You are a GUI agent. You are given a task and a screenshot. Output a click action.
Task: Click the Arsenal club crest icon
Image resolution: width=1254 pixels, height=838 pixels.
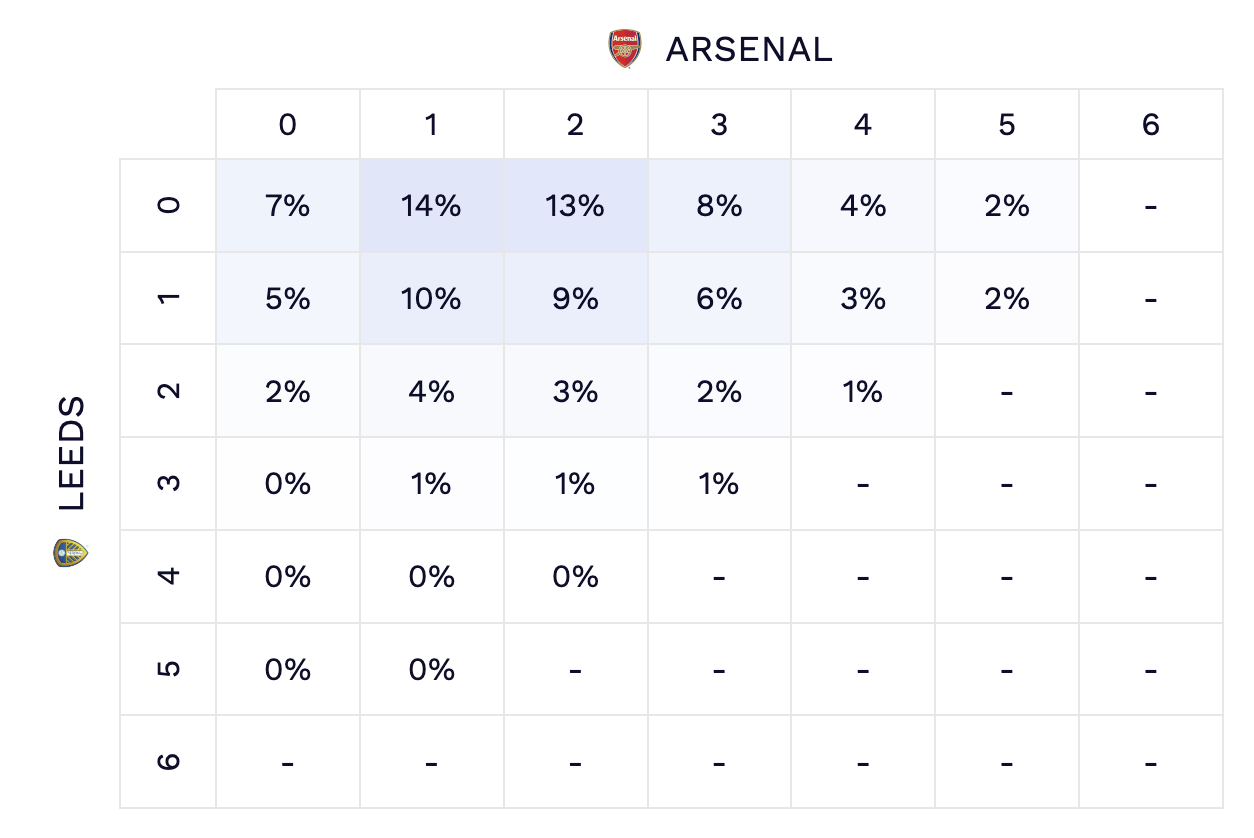pyautogui.click(x=625, y=49)
